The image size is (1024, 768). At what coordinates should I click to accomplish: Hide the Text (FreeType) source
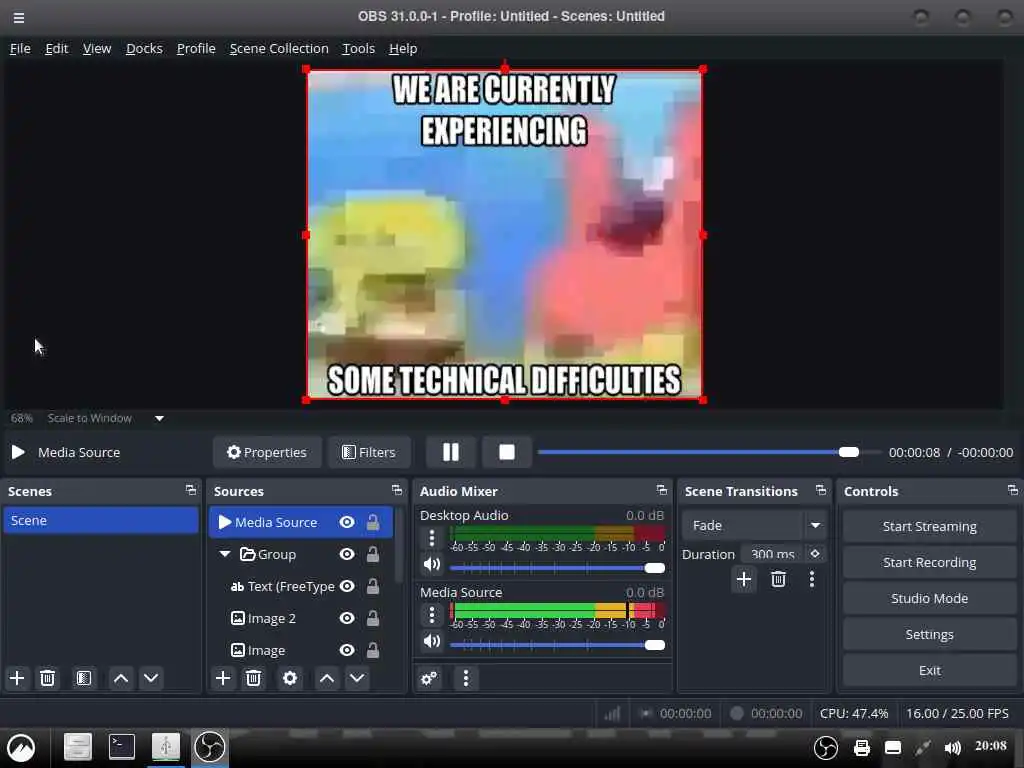coord(347,586)
